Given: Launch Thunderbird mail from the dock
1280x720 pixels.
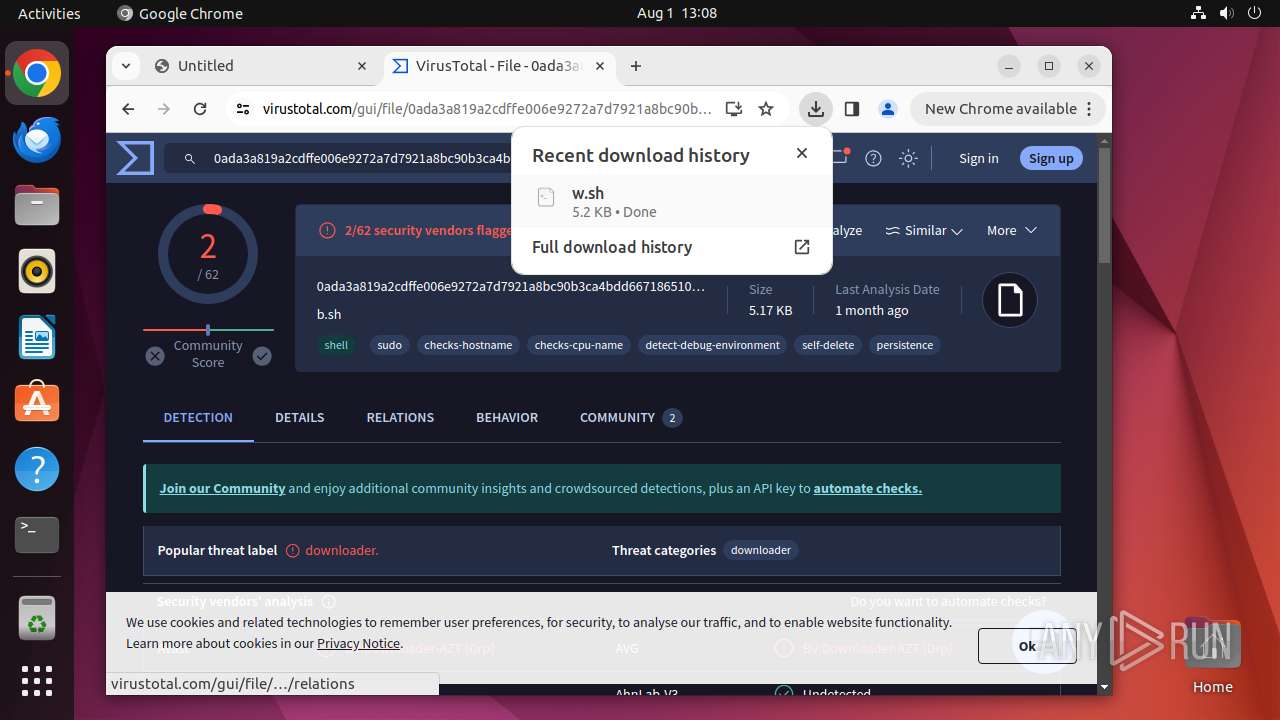Looking at the screenshot, I should pyautogui.click(x=37, y=140).
